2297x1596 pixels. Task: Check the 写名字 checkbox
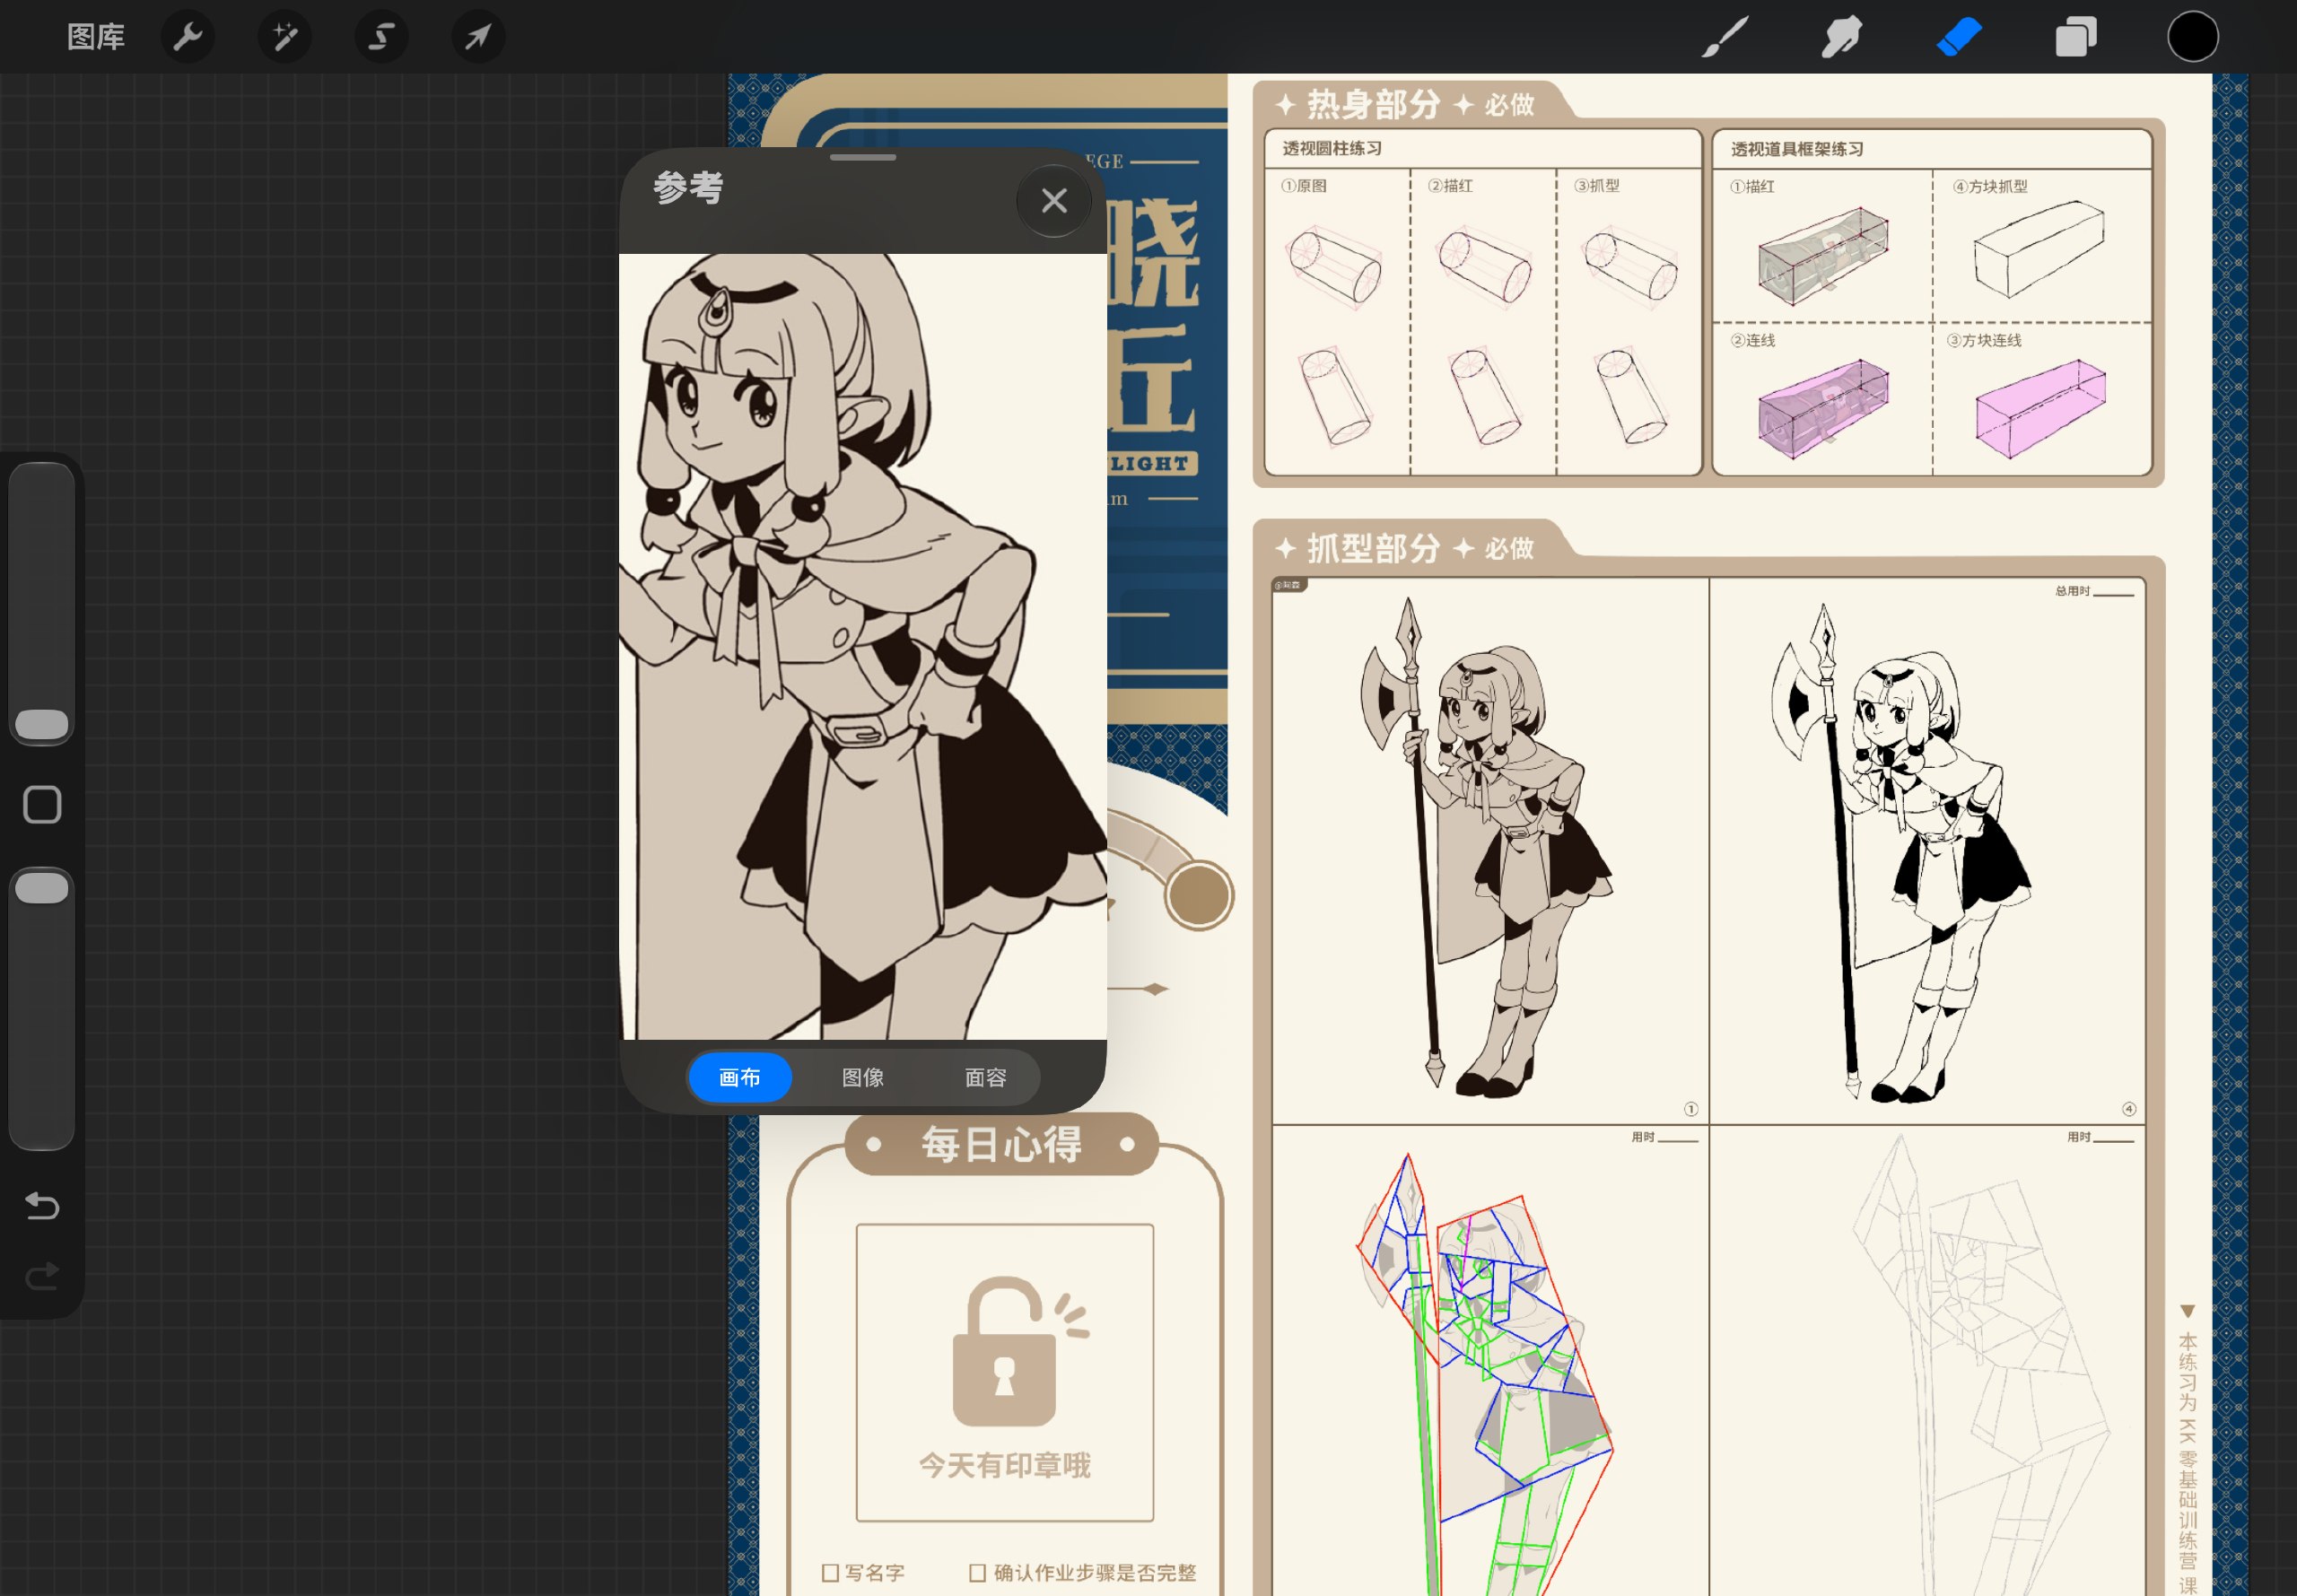click(x=830, y=1573)
